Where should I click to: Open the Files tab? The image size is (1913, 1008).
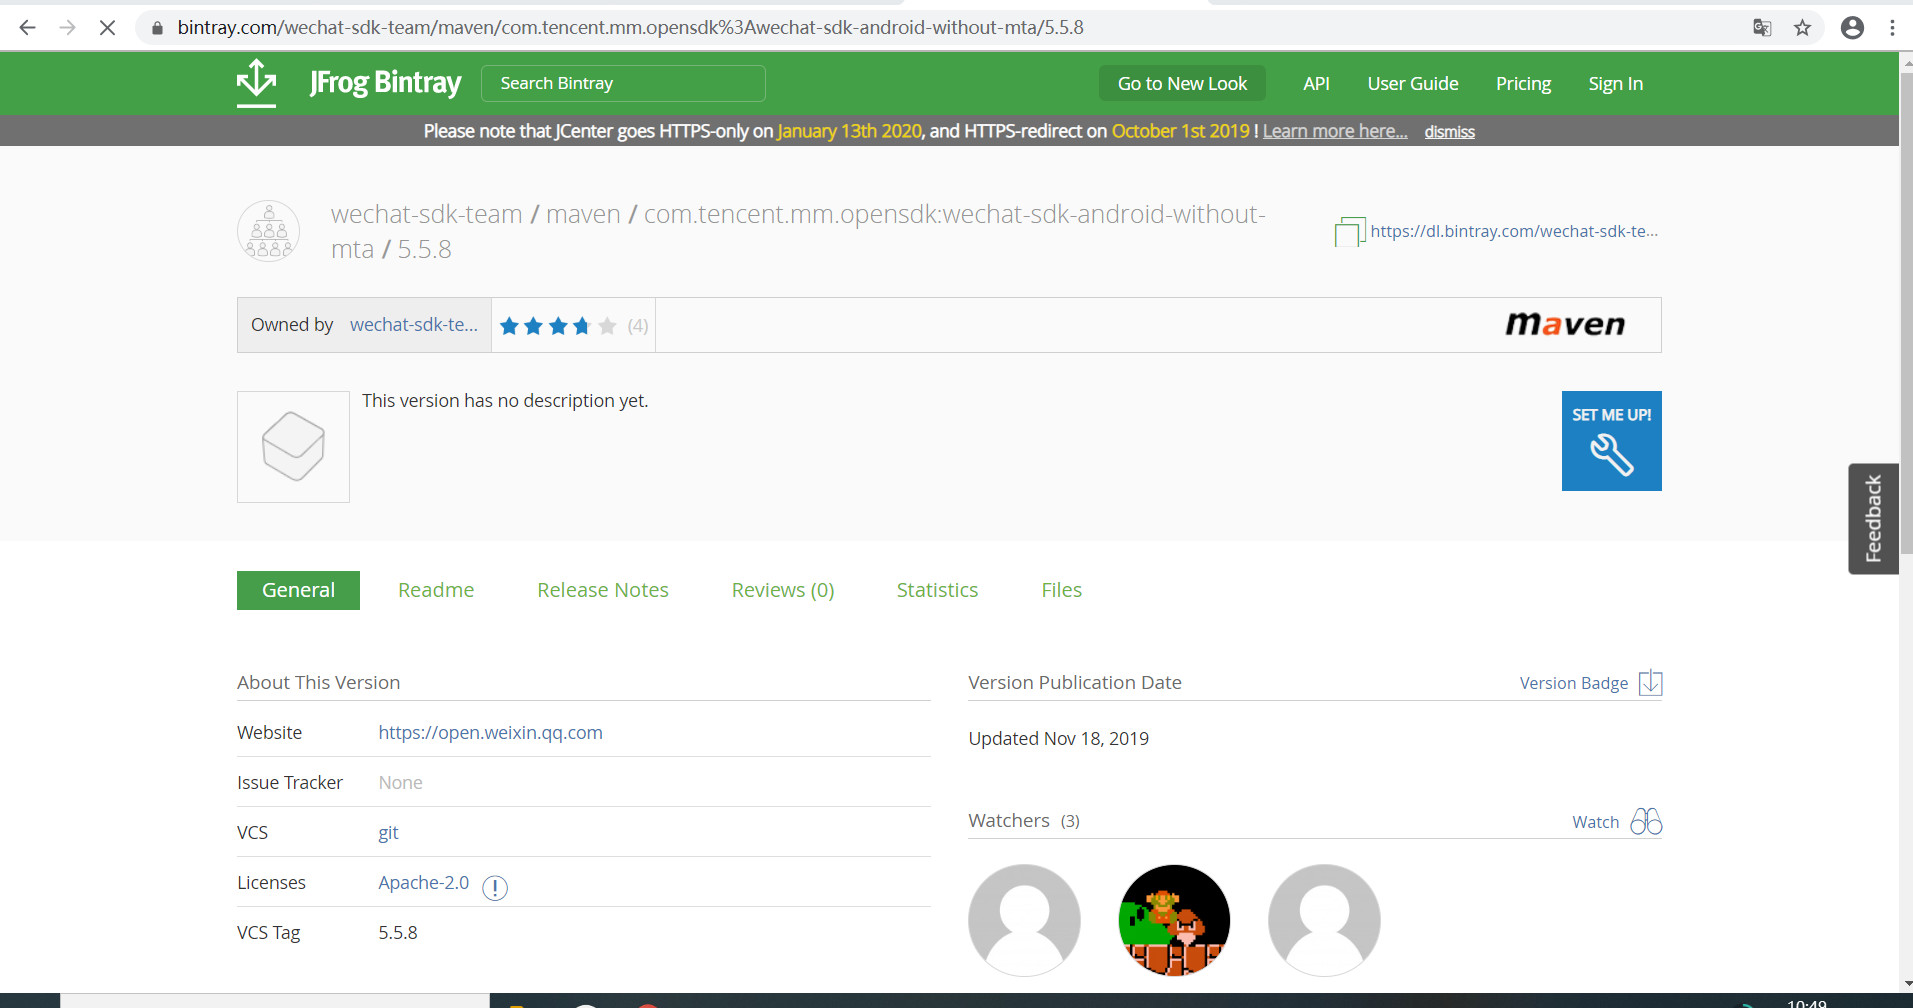pyautogui.click(x=1061, y=590)
